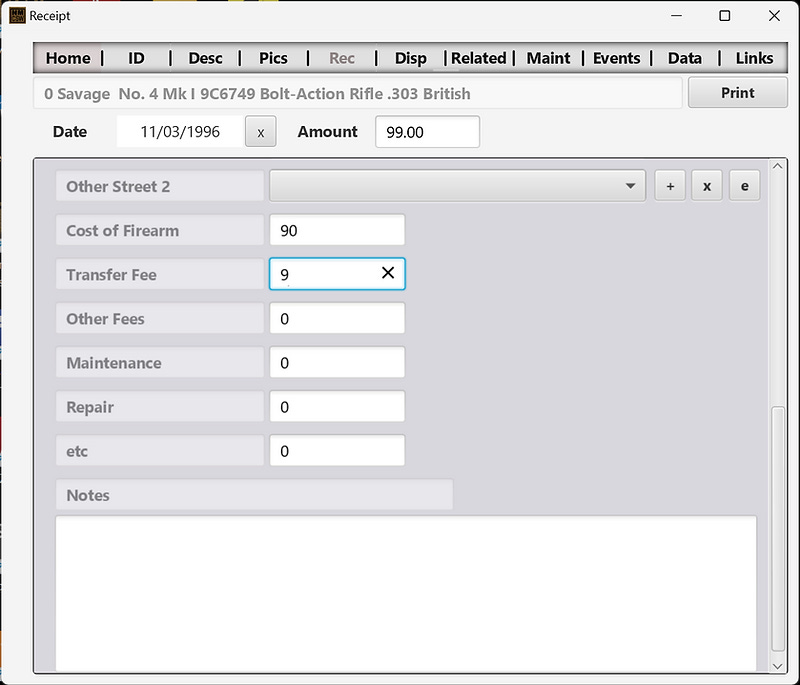Screen dimensions: 800x685
Task: Click the vertical scrollbar thumb
Action: pos(778,528)
